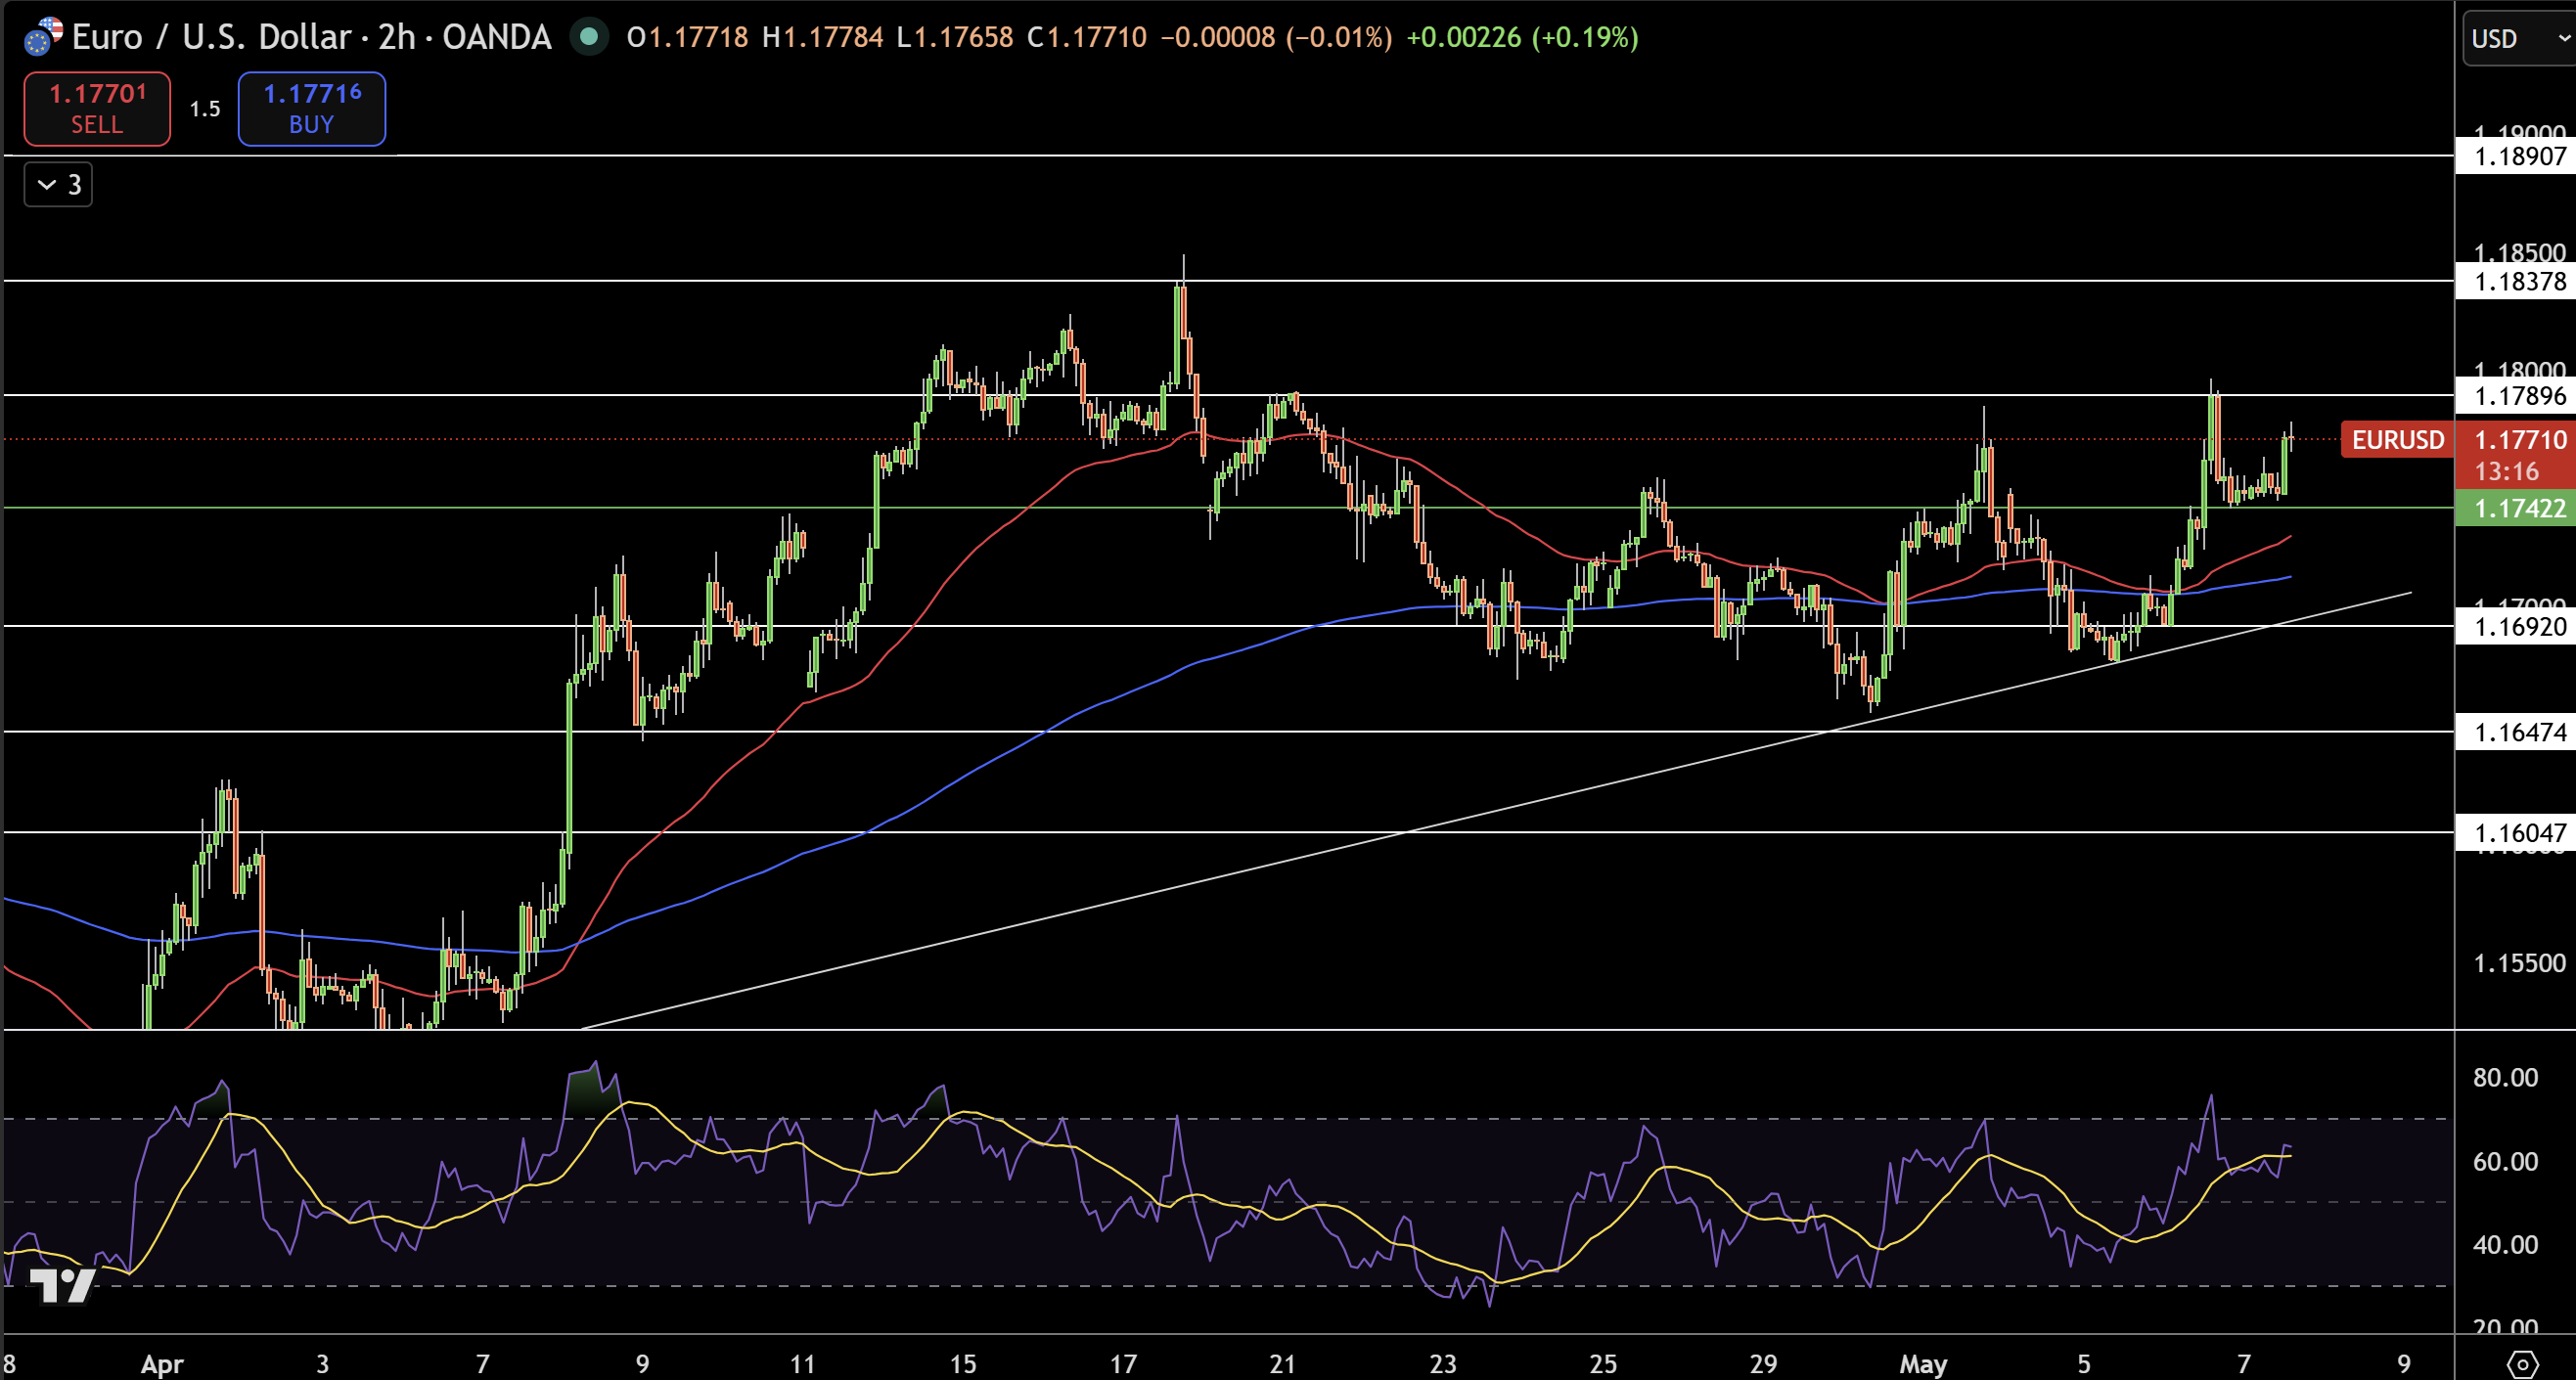Click the Euro / U.S. Dollar symbol title
Screen dimensions: 2576x1380
(x=311, y=37)
